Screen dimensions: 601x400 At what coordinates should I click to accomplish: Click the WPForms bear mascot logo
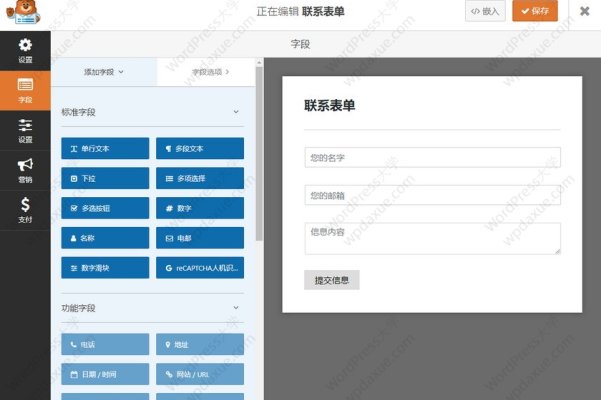[x=23, y=14]
